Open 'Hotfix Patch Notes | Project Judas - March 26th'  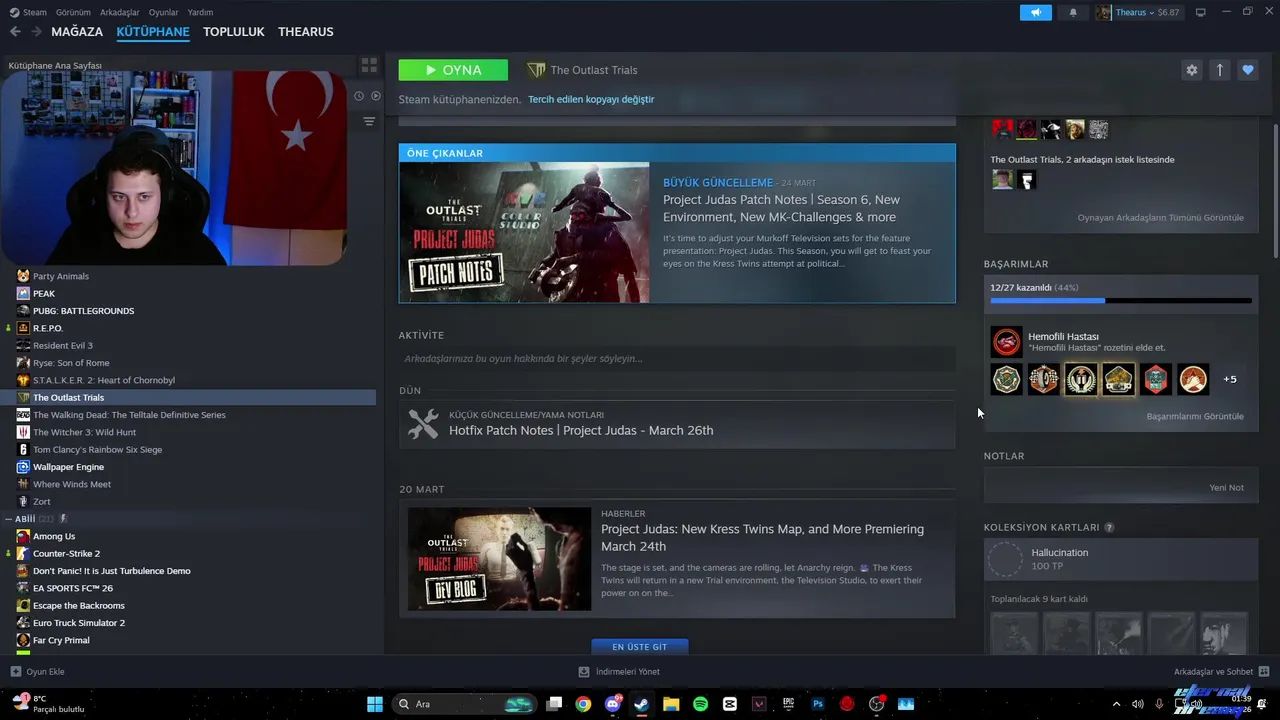point(581,430)
